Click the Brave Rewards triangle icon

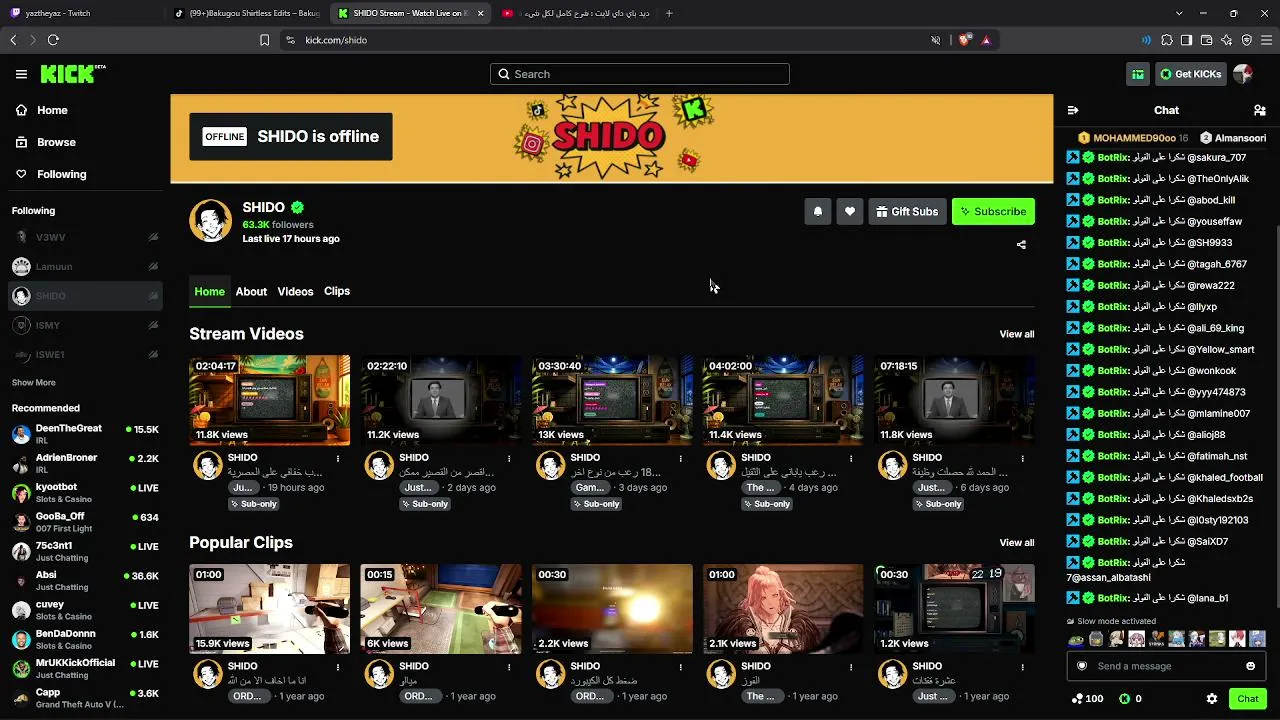(986, 40)
